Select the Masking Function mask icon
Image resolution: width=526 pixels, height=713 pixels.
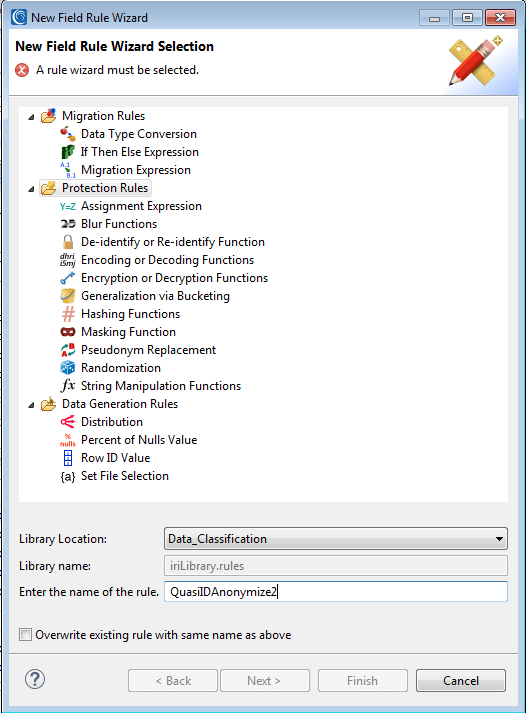[68, 332]
